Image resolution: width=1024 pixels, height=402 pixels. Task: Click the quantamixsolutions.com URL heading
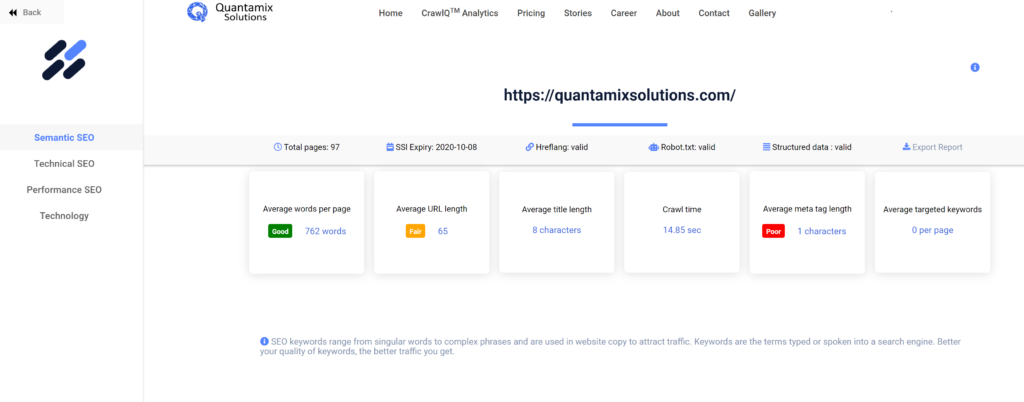[x=620, y=95]
